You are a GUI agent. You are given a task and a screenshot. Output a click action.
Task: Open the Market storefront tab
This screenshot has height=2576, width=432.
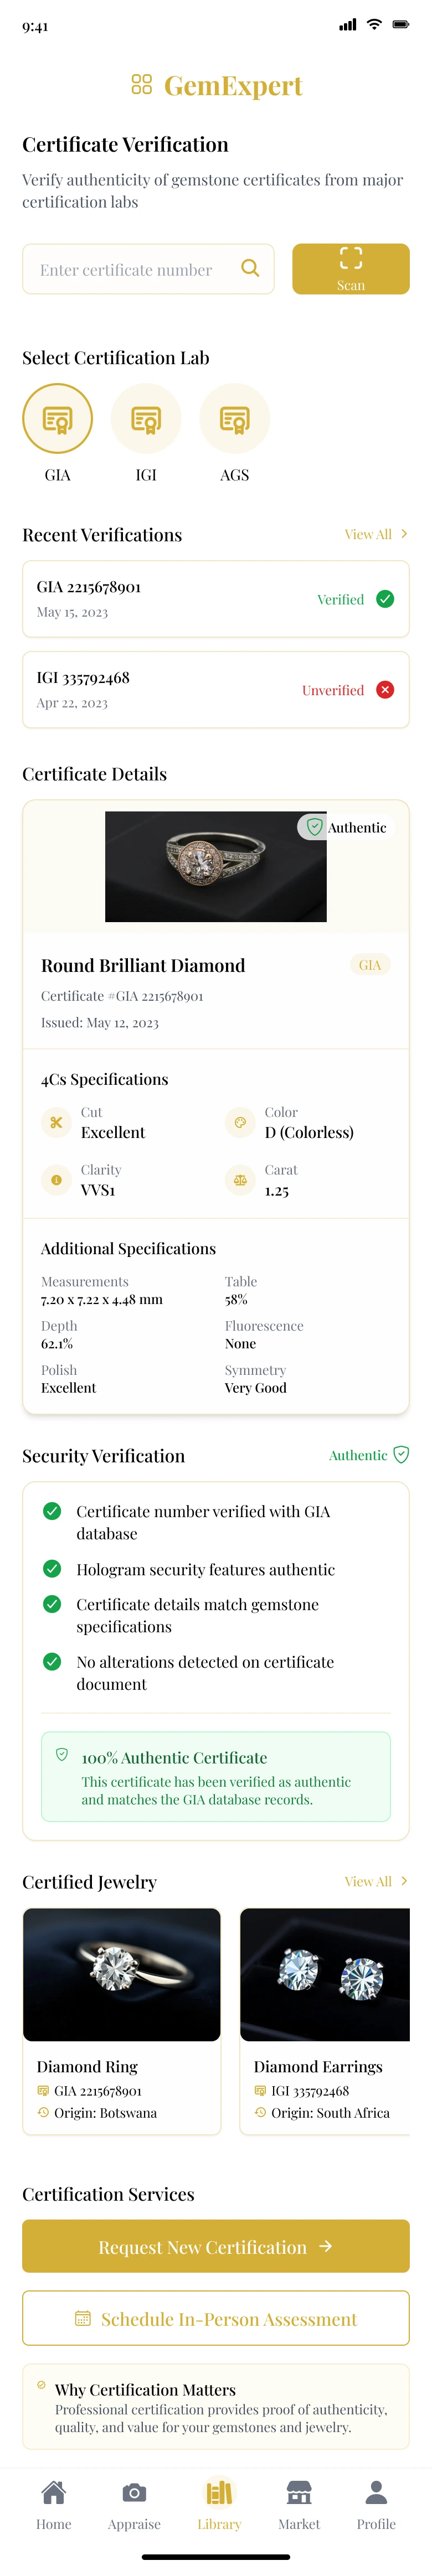point(299,2504)
